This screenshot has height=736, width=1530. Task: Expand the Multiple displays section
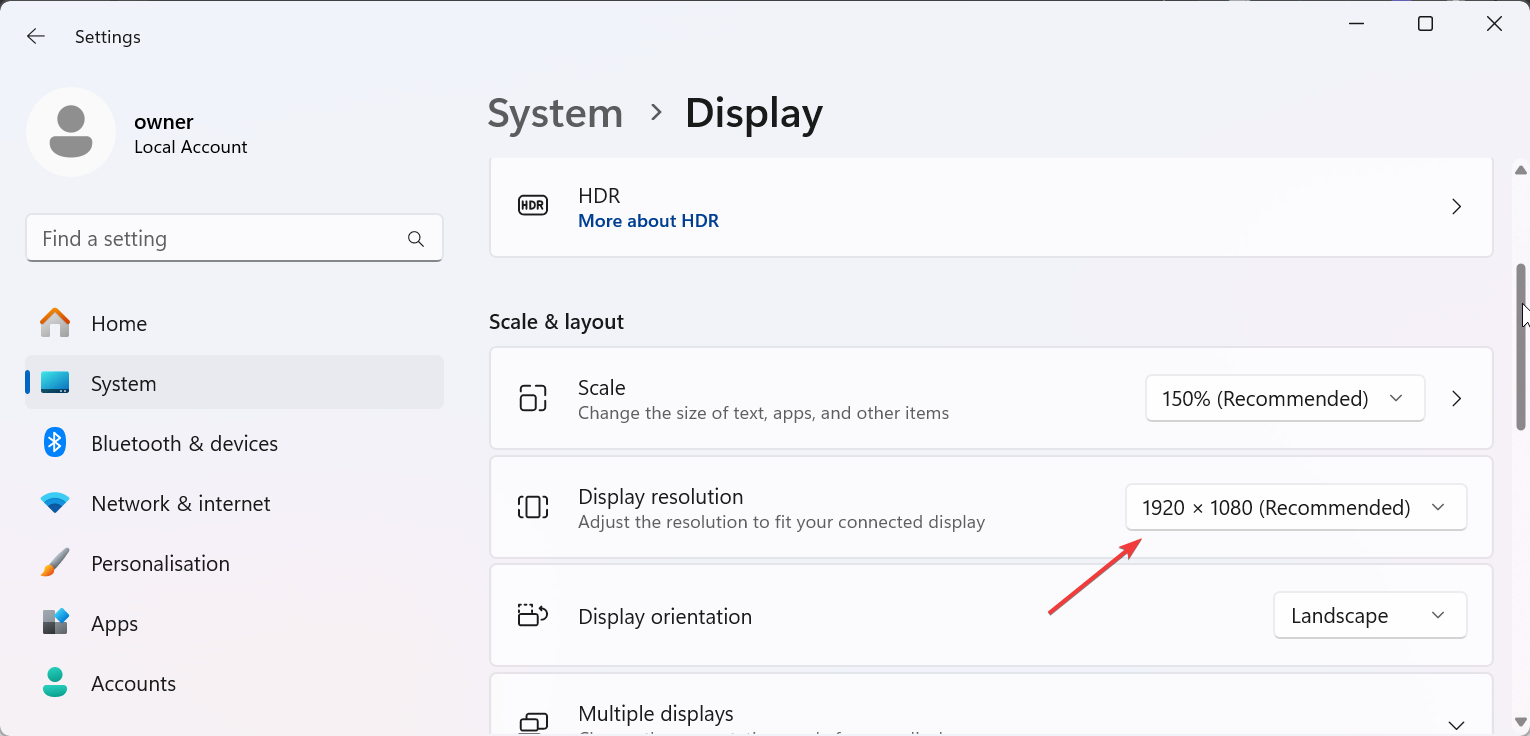1456,724
